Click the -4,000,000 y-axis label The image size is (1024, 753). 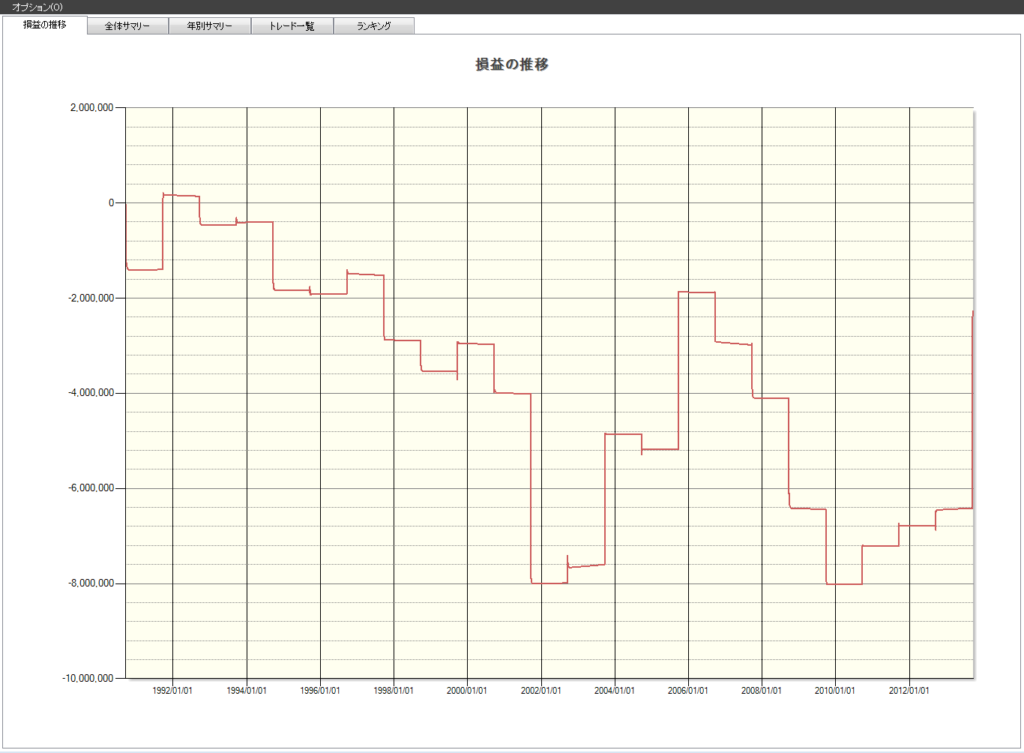coord(91,393)
